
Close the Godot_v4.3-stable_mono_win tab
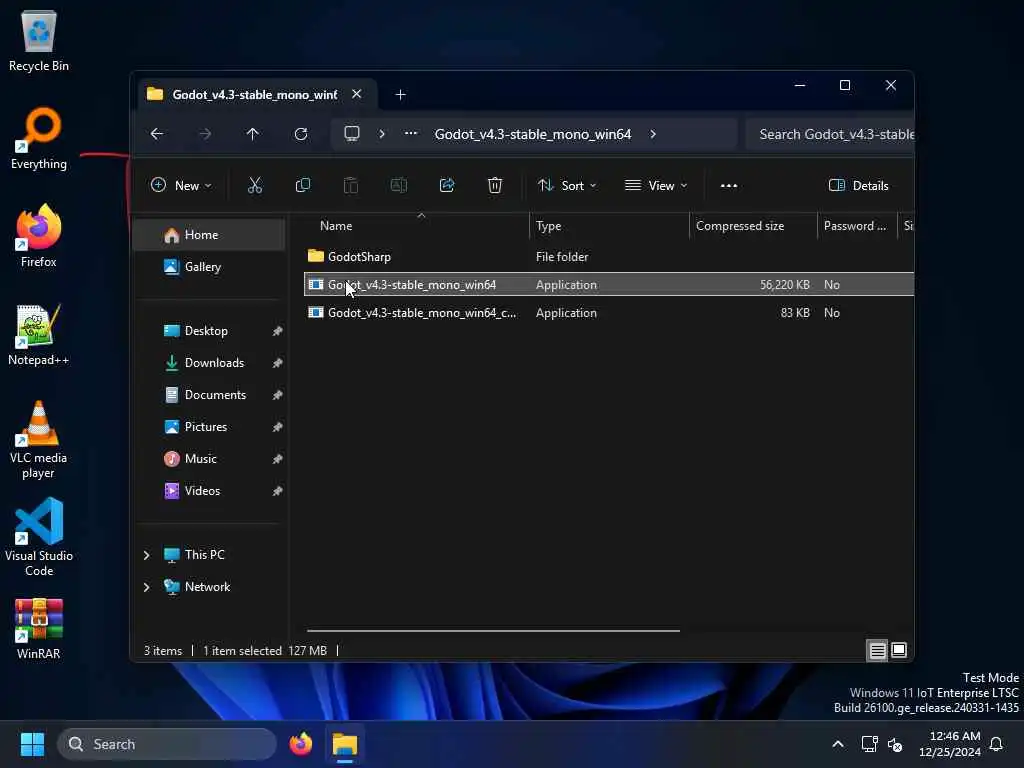(357, 94)
